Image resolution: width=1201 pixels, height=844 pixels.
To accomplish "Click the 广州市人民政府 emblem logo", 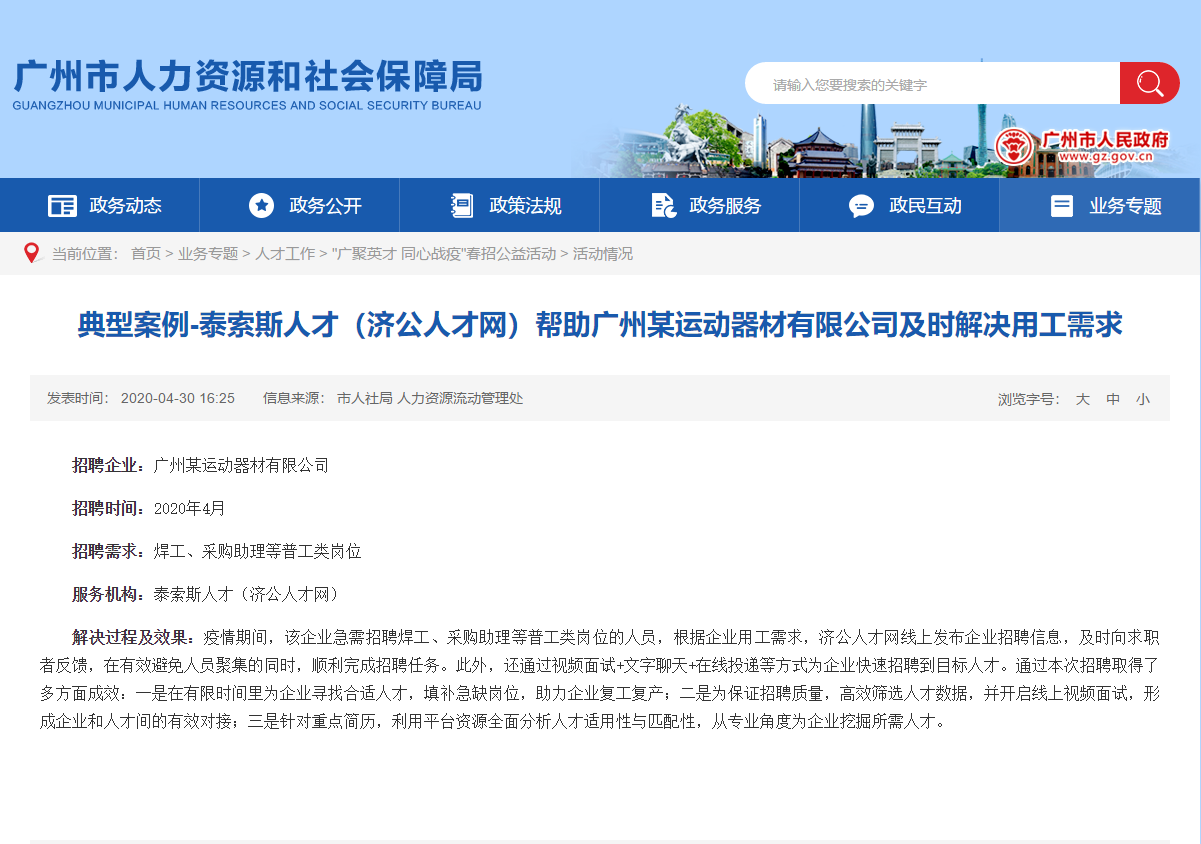I will [x=1013, y=146].
